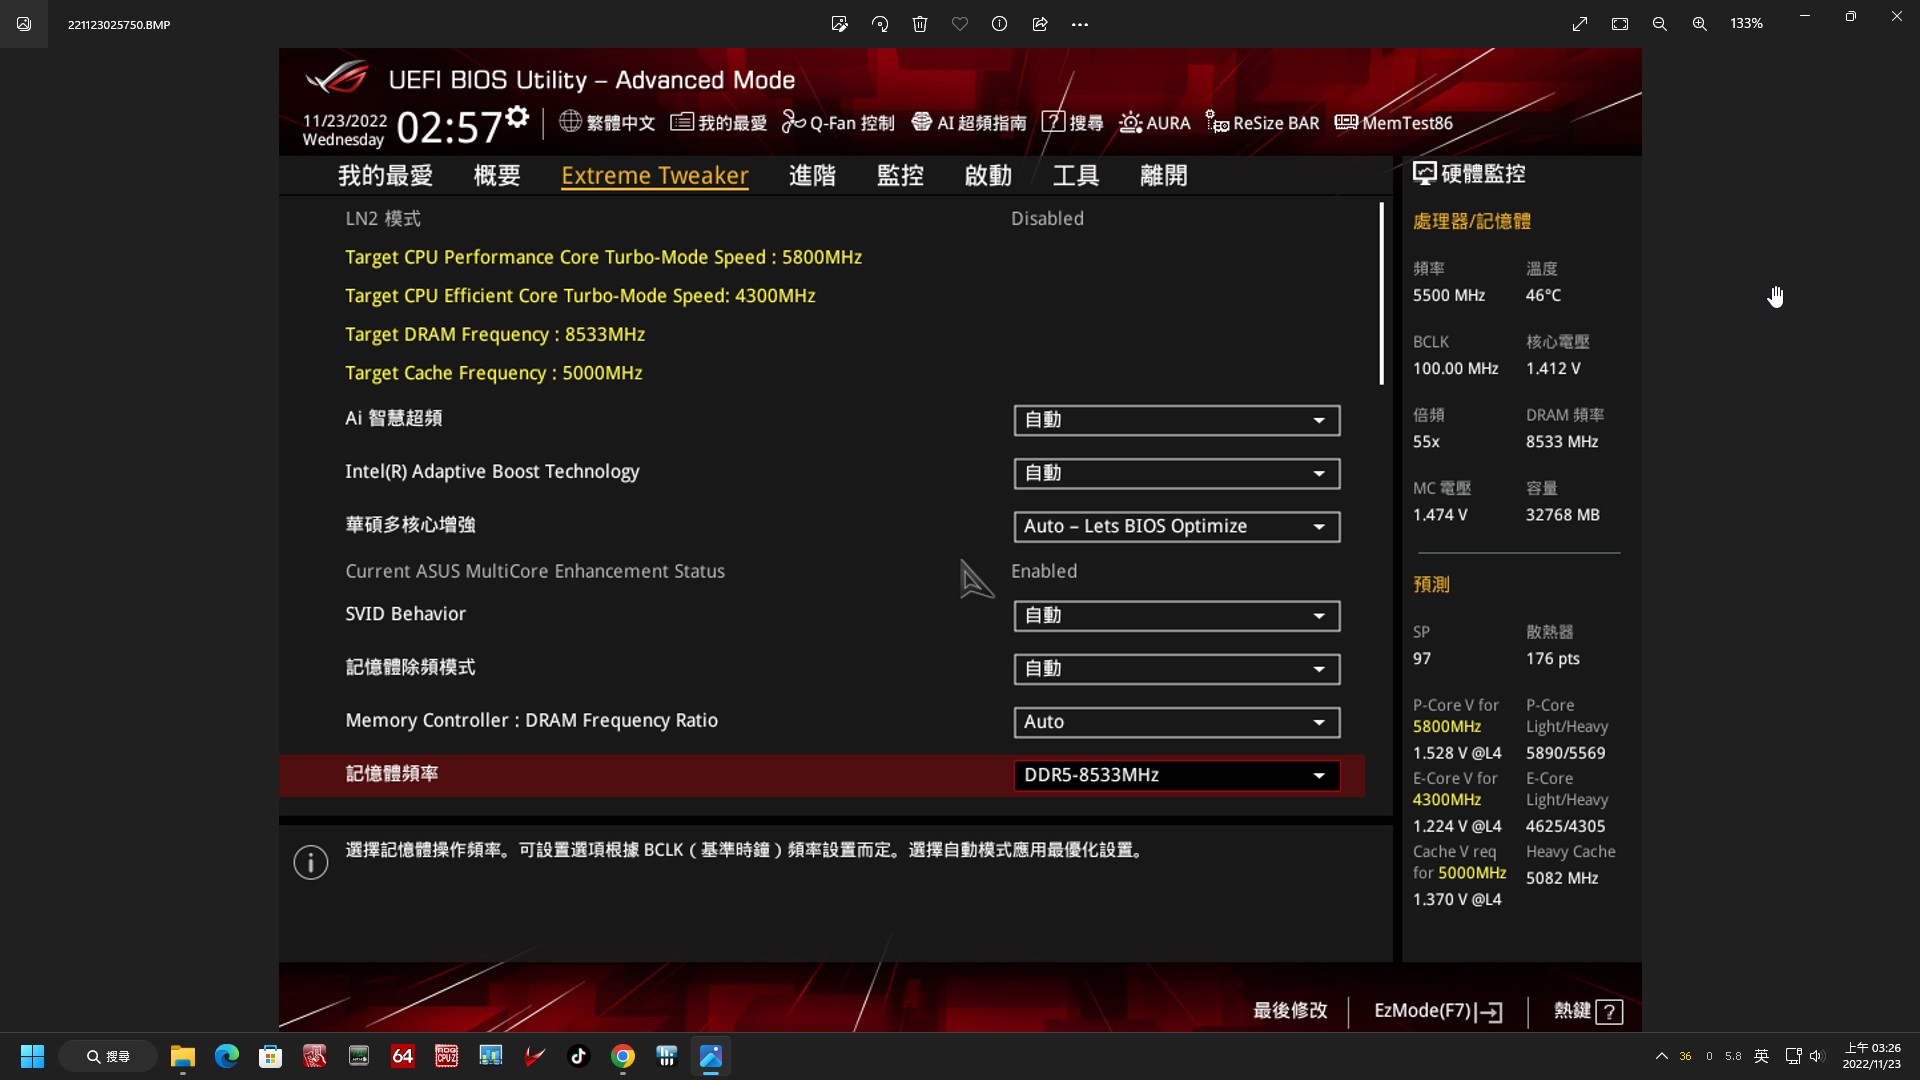Image resolution: width=1920 pixels, height=1080 pixels.
Task: Switch to 概要 tab
Action: [x=497, y=176]
